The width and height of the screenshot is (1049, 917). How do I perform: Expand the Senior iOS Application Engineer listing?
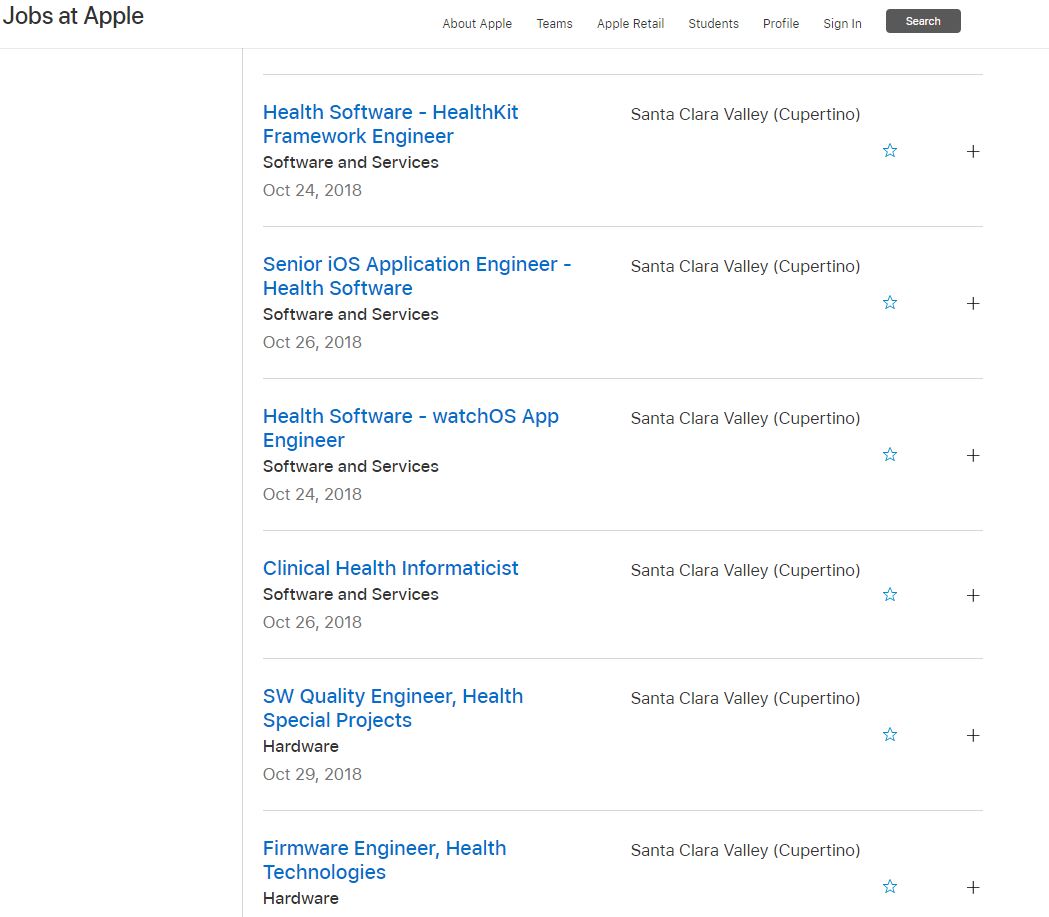tap(973, 304)
